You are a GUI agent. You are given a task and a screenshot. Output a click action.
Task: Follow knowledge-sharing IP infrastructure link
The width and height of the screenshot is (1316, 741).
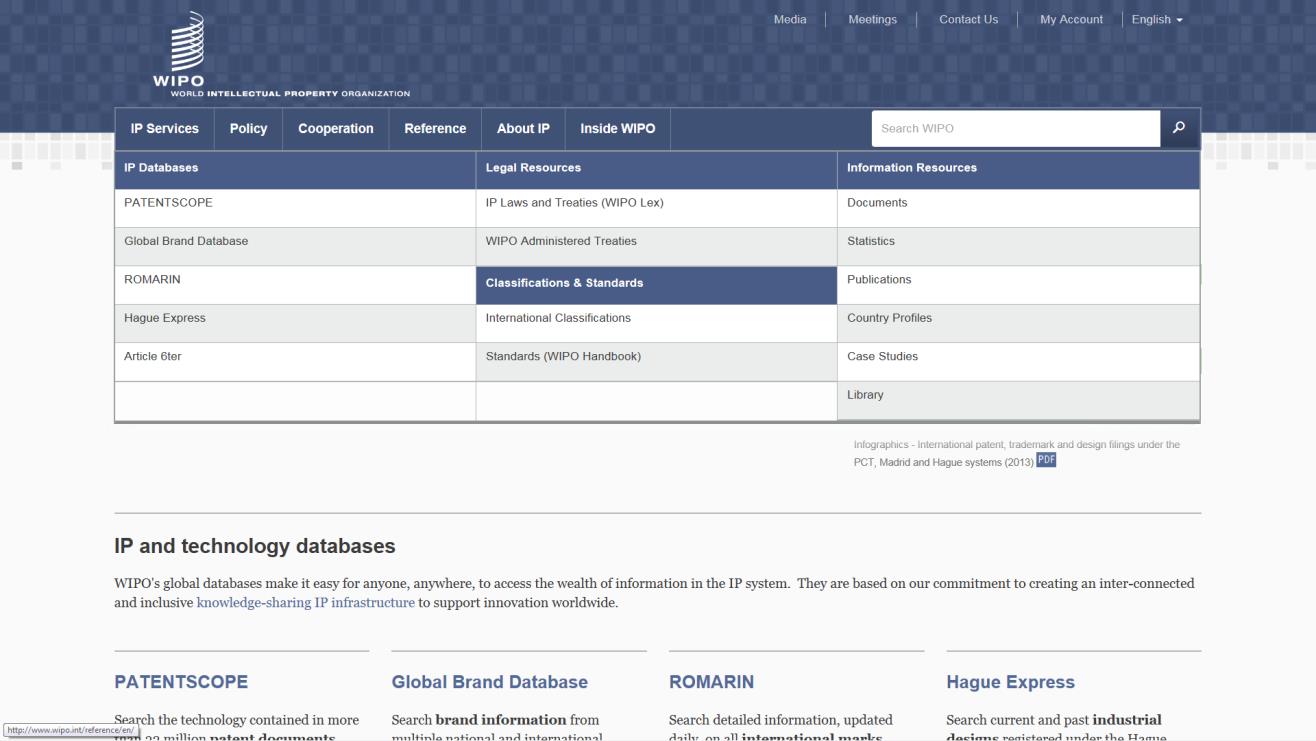pyautogui.click(x=305, y=603)
